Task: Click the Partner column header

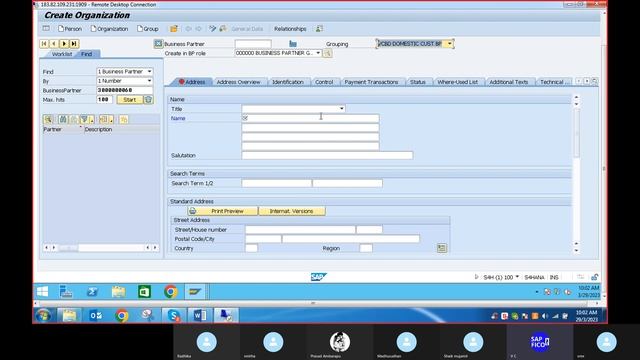Action: (x=62, y=129)
